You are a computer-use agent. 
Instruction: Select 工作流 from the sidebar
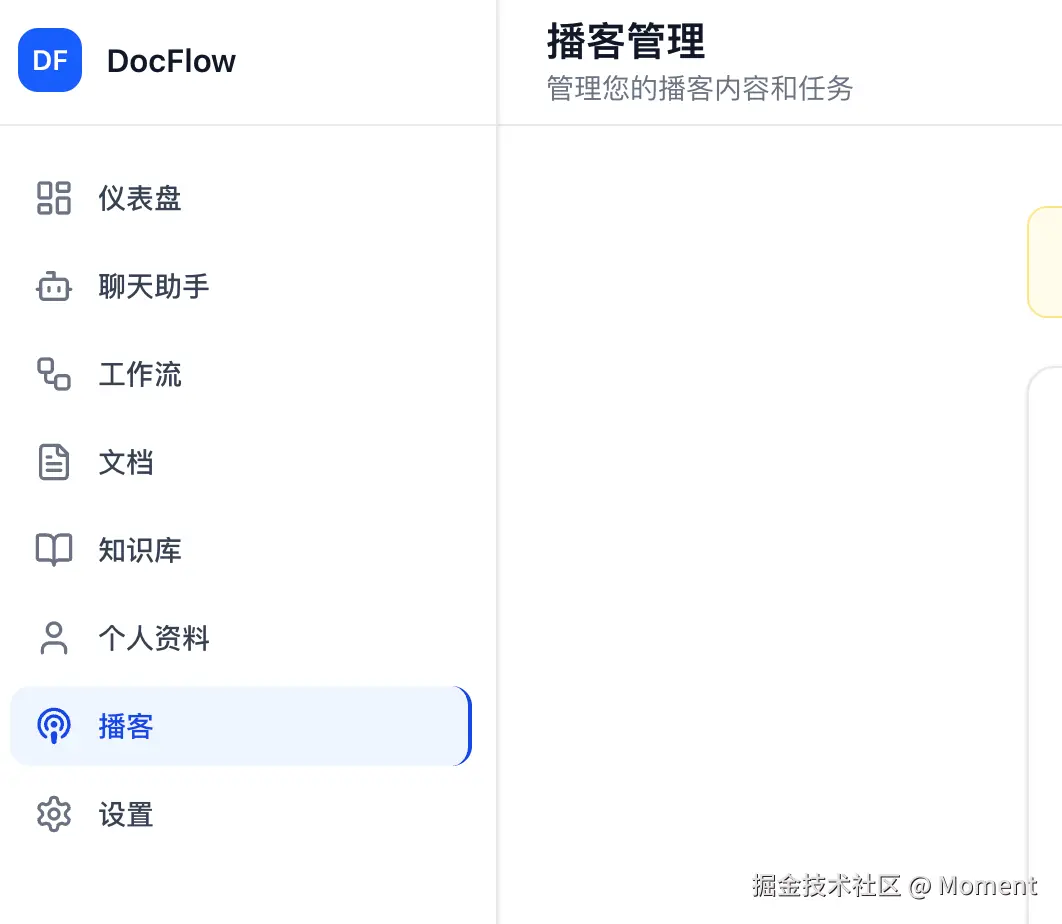pos(140,375)
